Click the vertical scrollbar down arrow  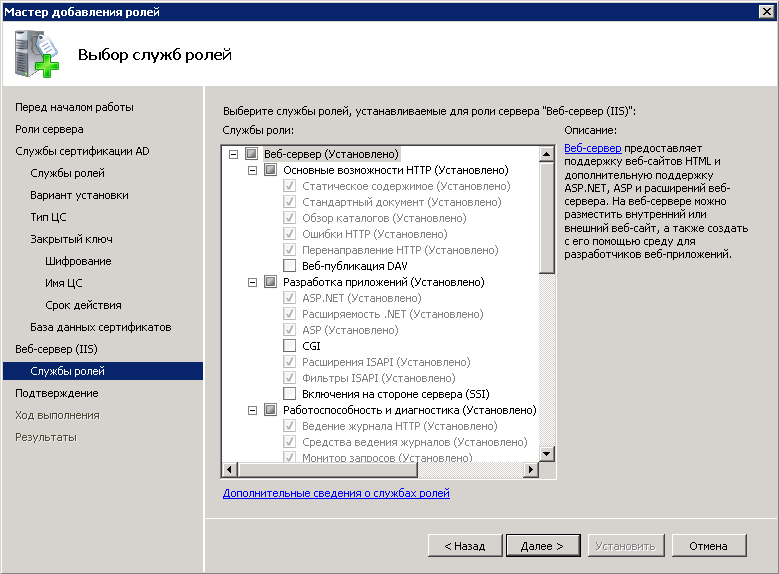[x=547, y=453]
